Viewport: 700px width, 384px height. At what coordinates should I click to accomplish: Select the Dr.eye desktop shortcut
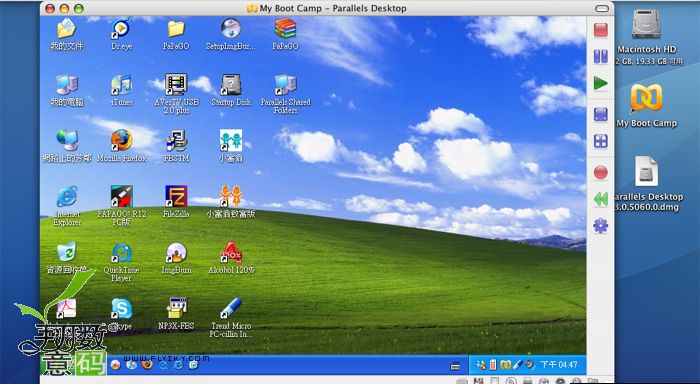pyautogui.click(x=121, y=34)
